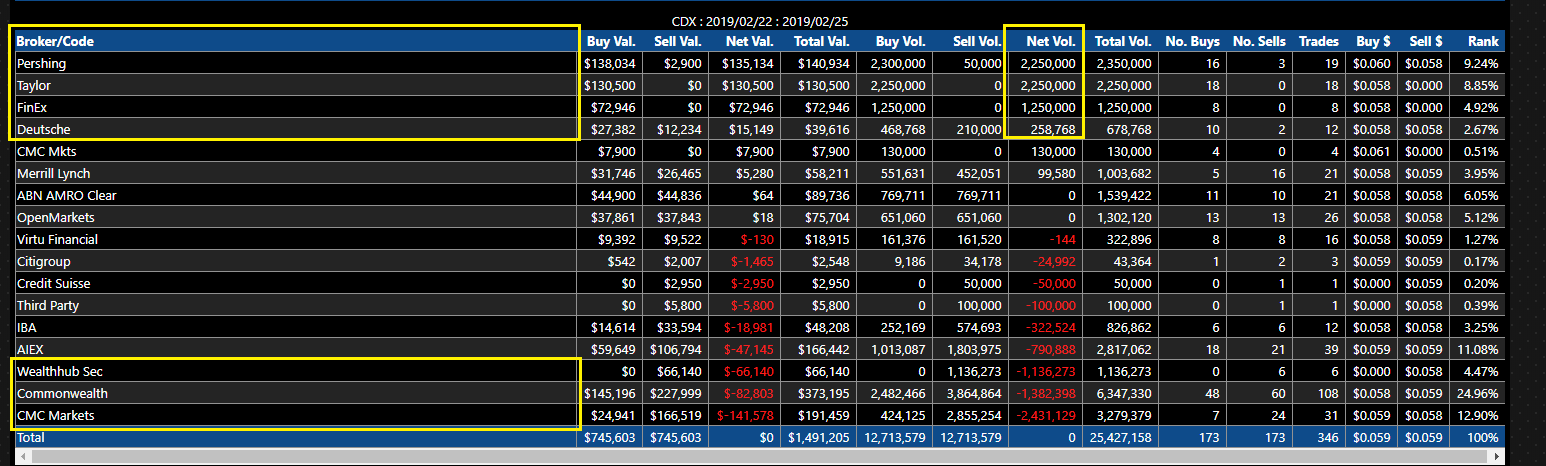Click the Sell $ column header
The width and height of the screenshot is (1546, 466).
click(1425, 41)
